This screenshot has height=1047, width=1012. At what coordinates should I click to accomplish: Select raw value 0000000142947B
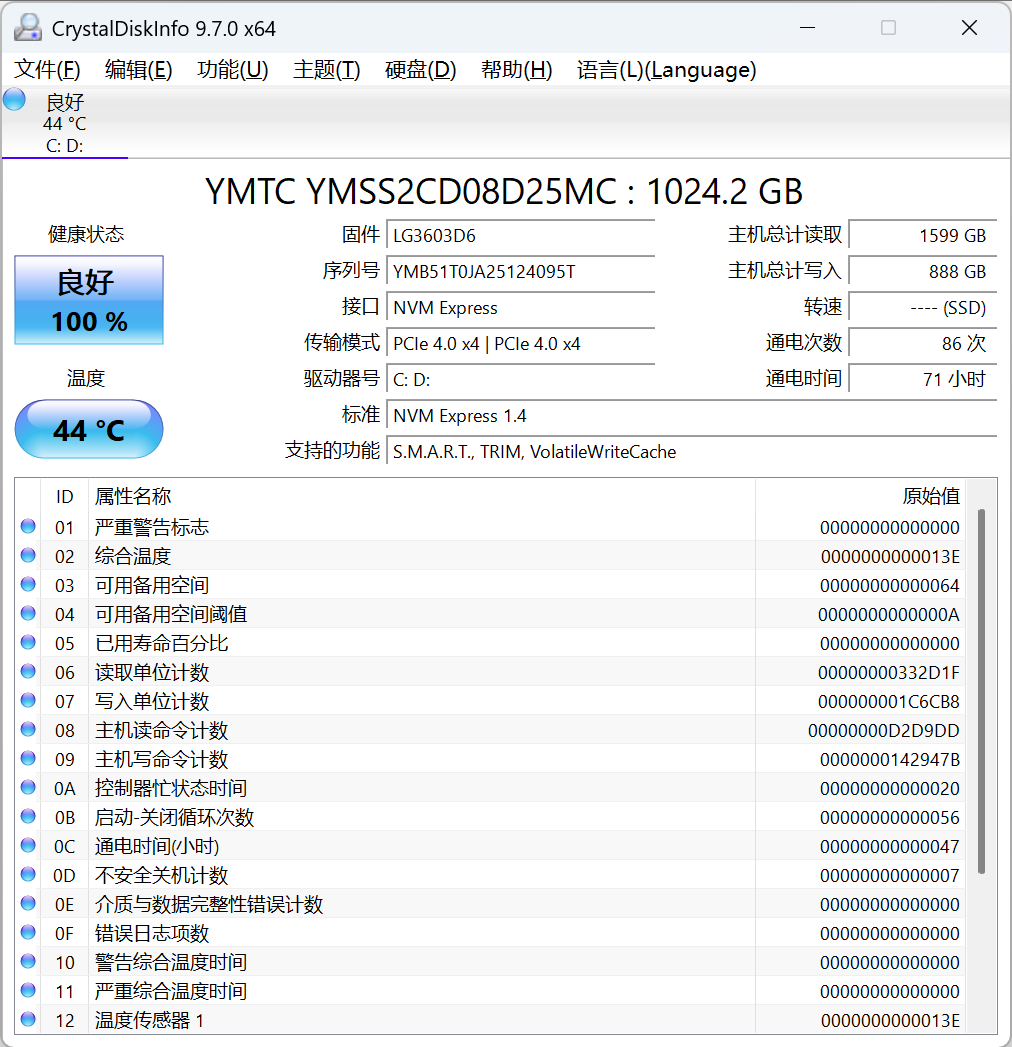pos(890,760)
